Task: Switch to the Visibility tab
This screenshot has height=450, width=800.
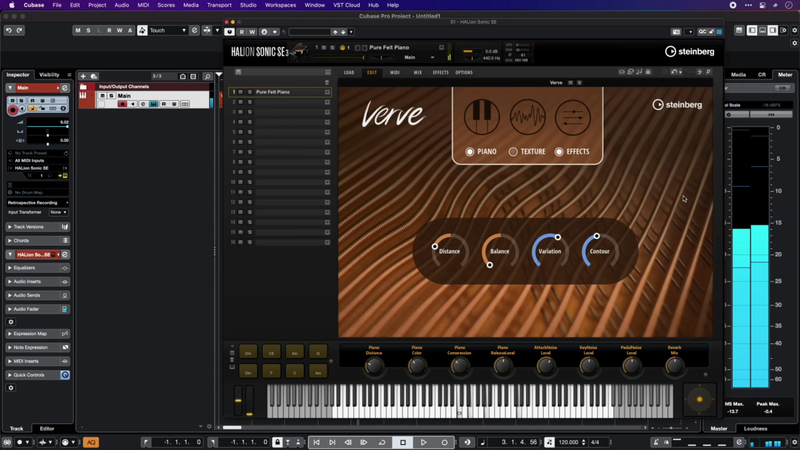Action: [49, 74]
